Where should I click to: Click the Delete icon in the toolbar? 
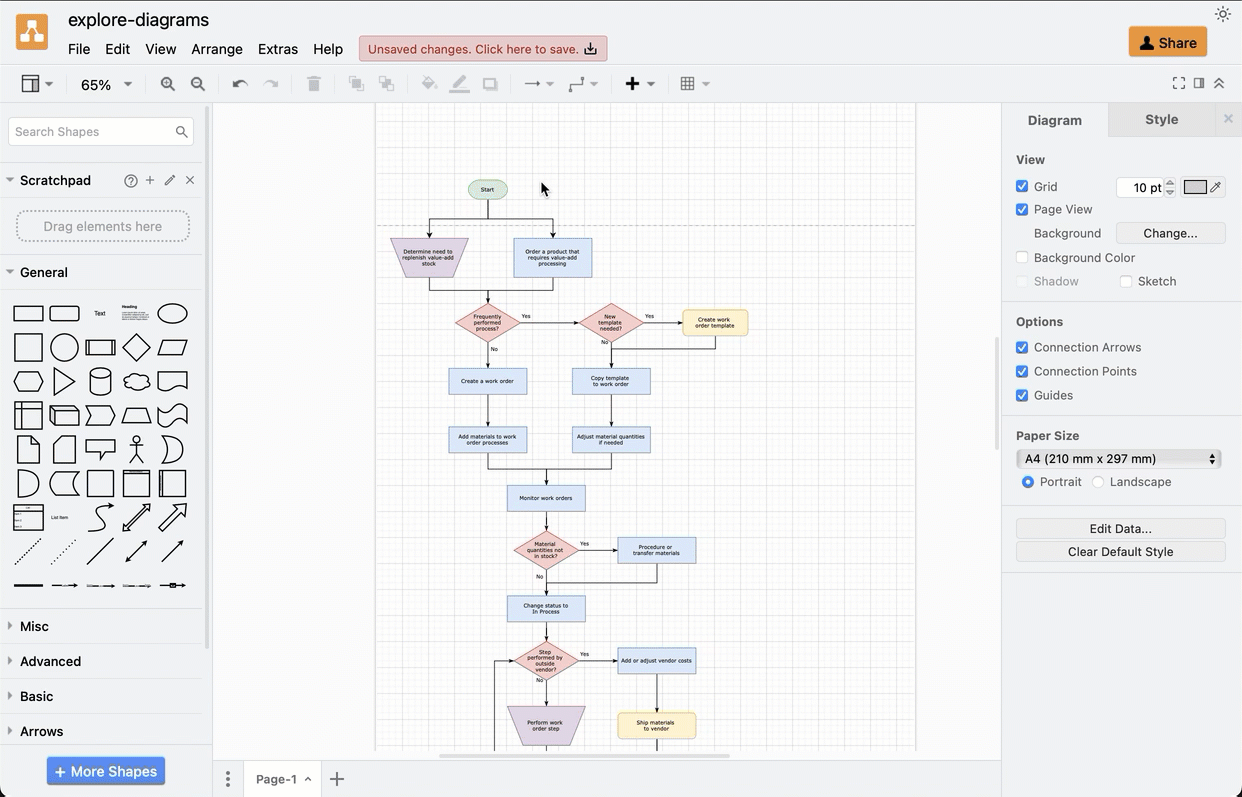click(x=313, y=84)
